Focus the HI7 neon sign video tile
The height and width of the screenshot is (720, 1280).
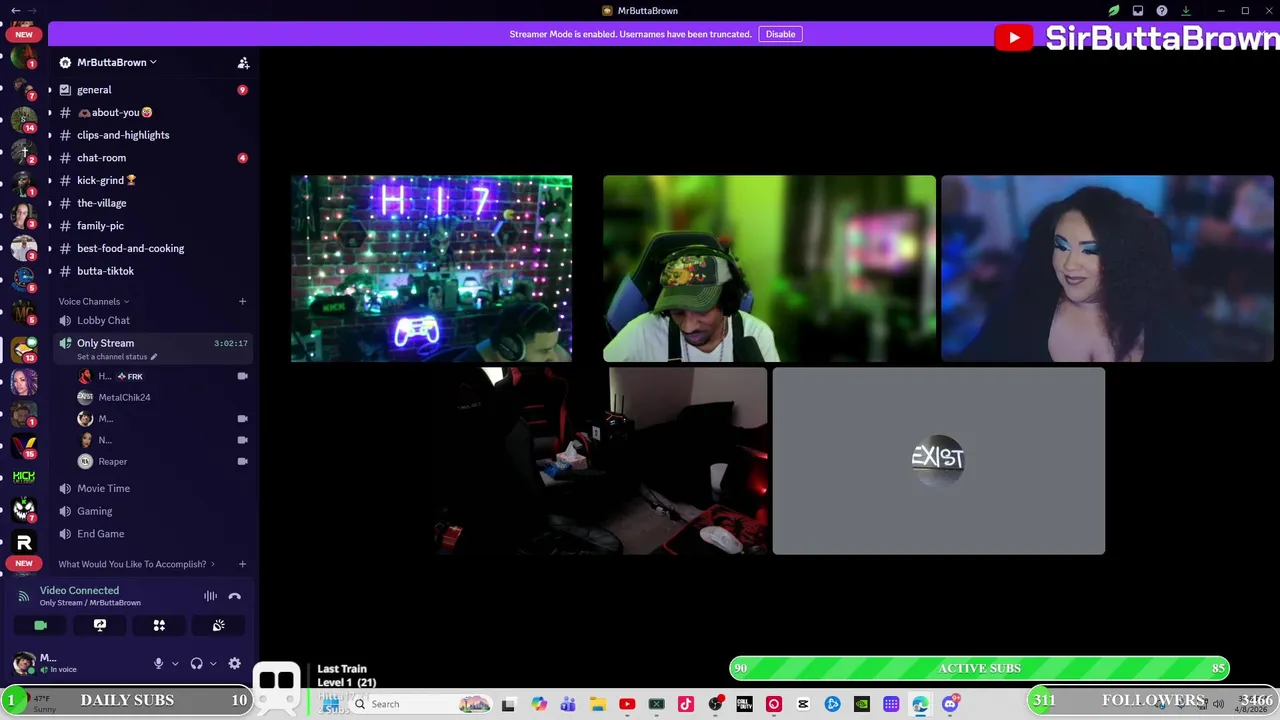click(x=431, y=268)
